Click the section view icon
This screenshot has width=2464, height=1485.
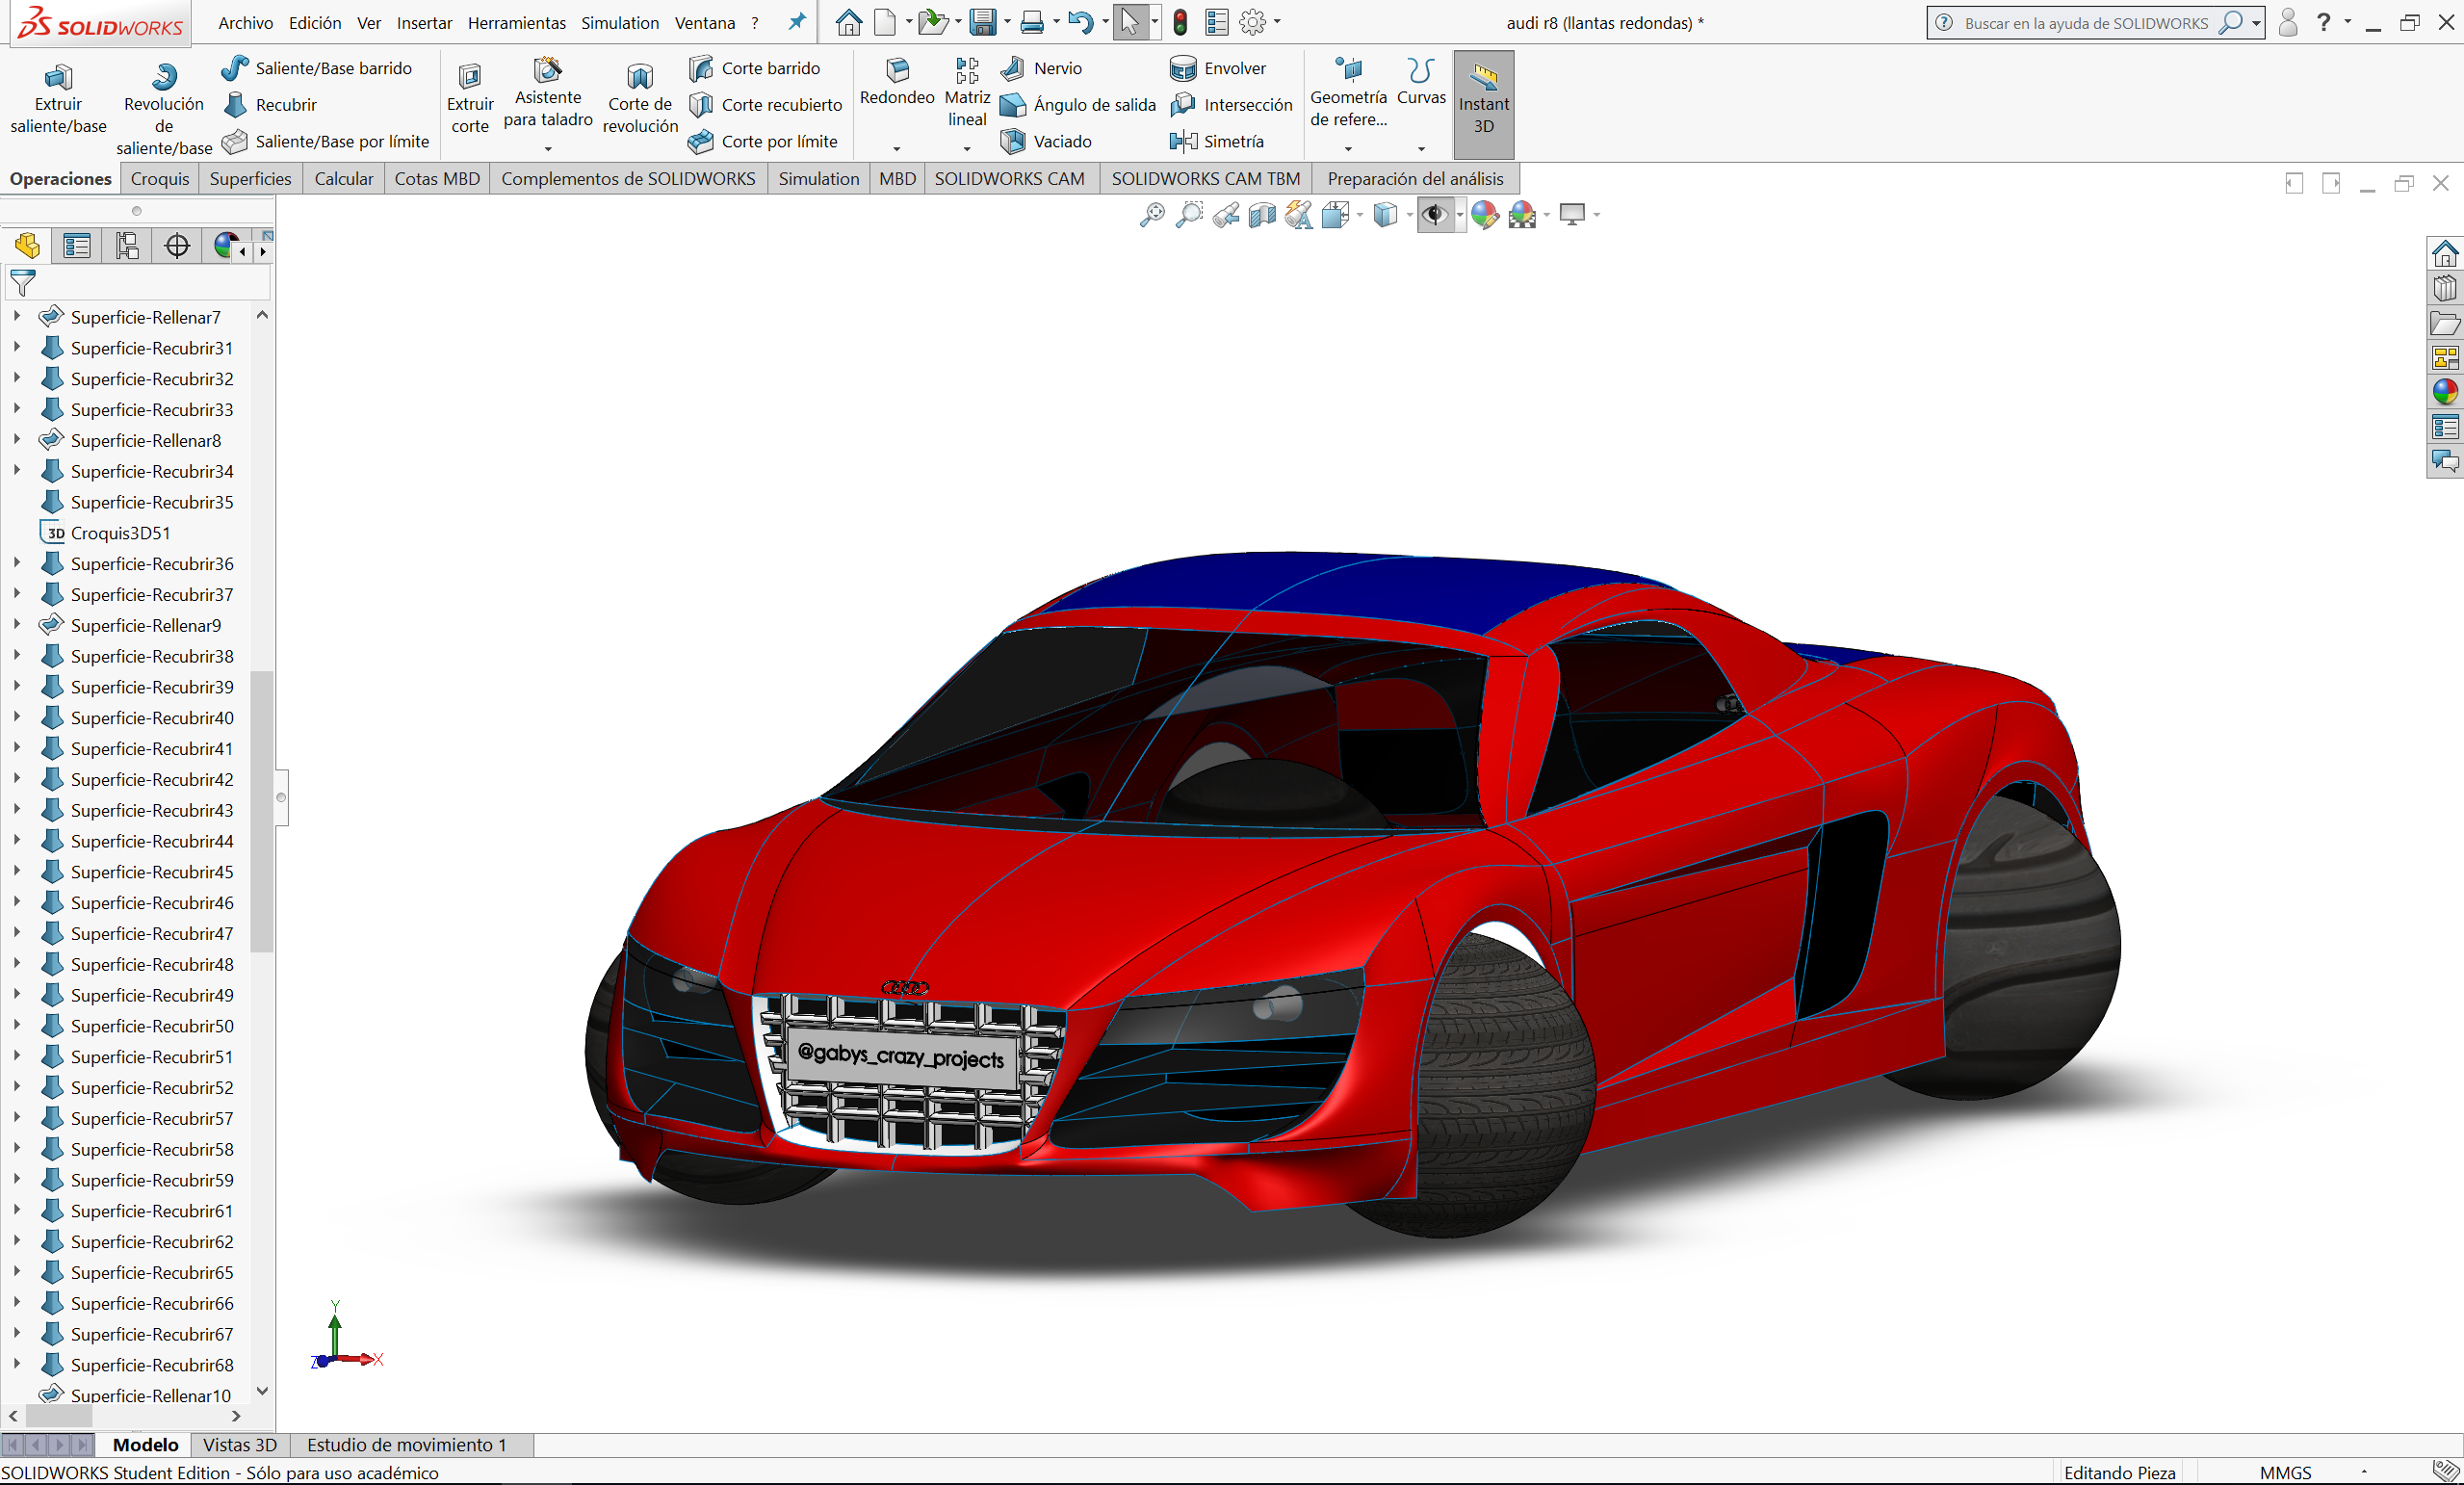pyautogui.click(x=1262, y=215)
